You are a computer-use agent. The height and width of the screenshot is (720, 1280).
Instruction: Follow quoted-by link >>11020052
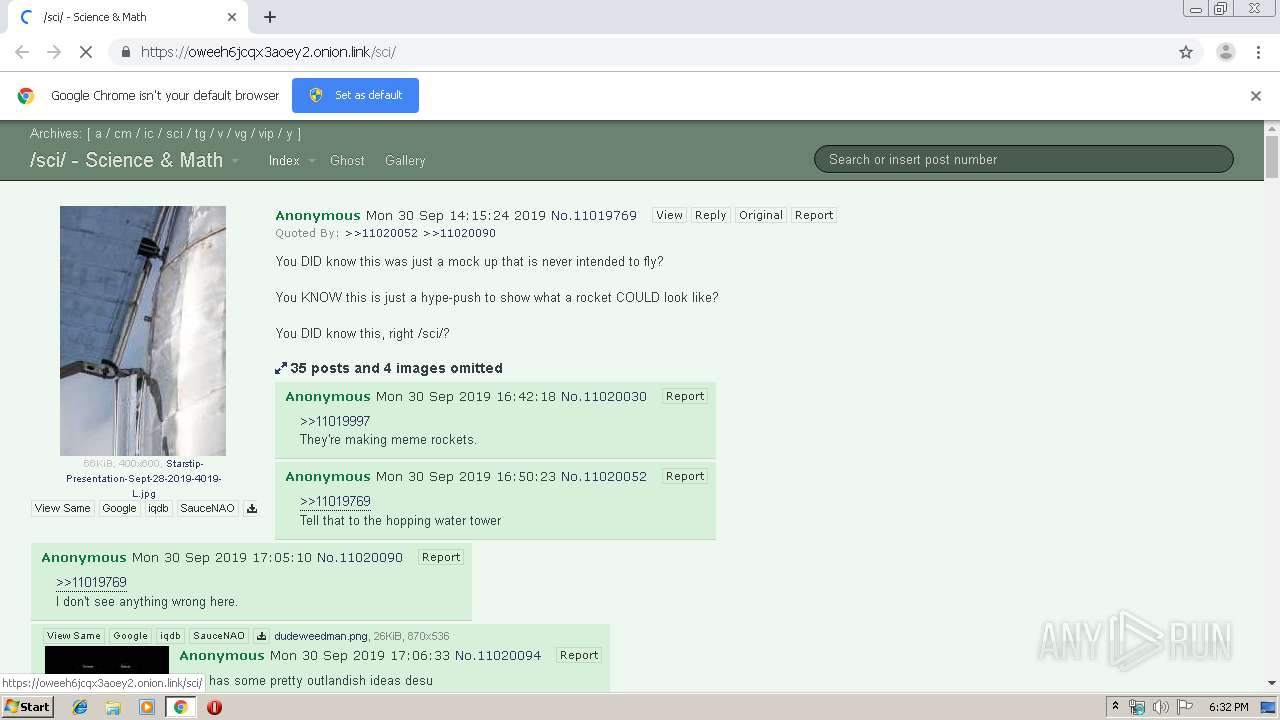[x=381, y=233]
